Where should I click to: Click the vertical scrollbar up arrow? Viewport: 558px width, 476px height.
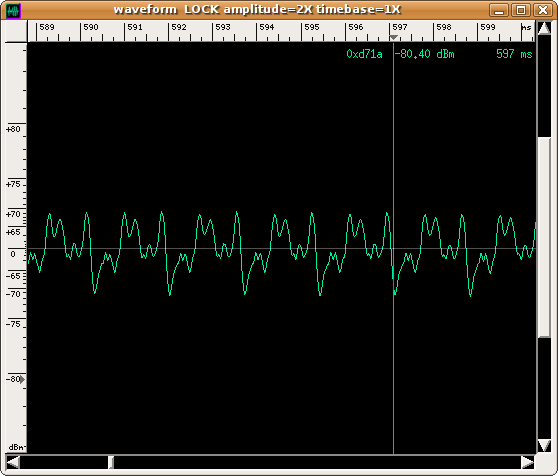coord(544,28)
